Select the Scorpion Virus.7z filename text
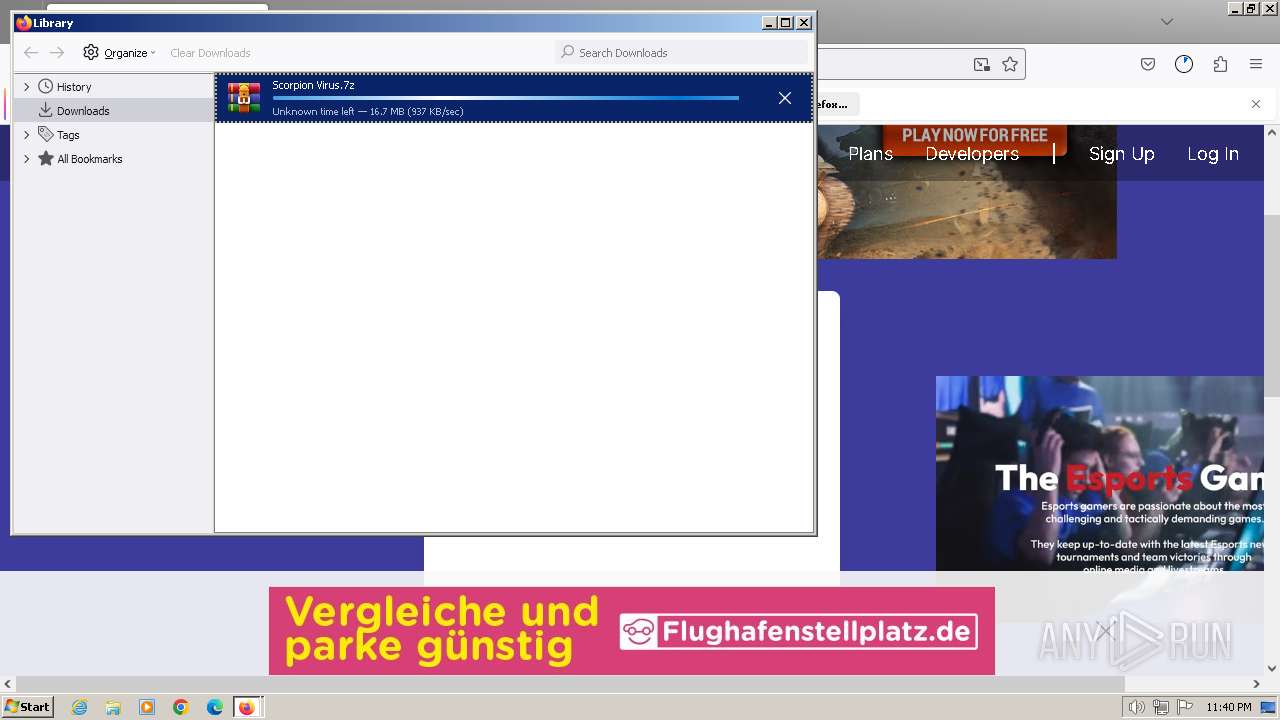 (313, 85)
